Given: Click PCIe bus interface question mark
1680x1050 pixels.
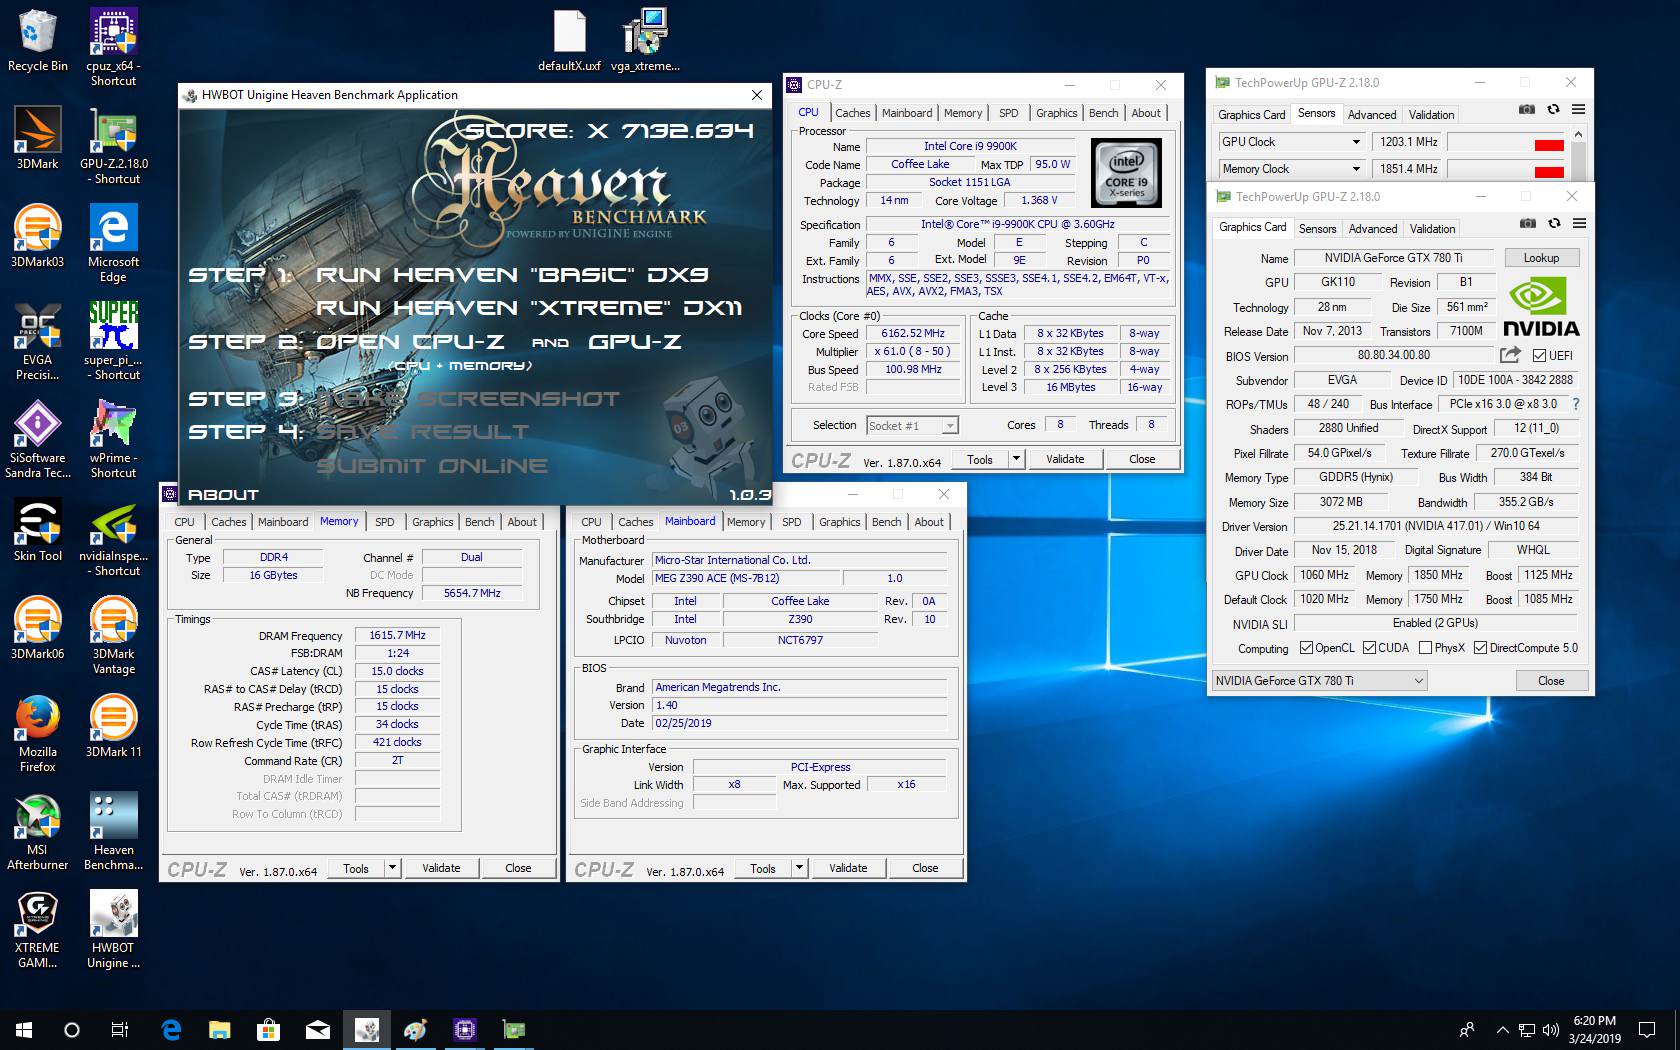Looking at the screenshot, I should point(1576,404).
